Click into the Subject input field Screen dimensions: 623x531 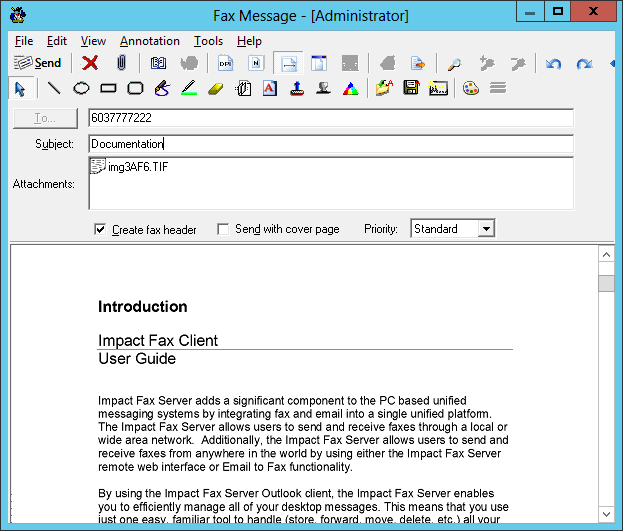click(x=330, y=144)
